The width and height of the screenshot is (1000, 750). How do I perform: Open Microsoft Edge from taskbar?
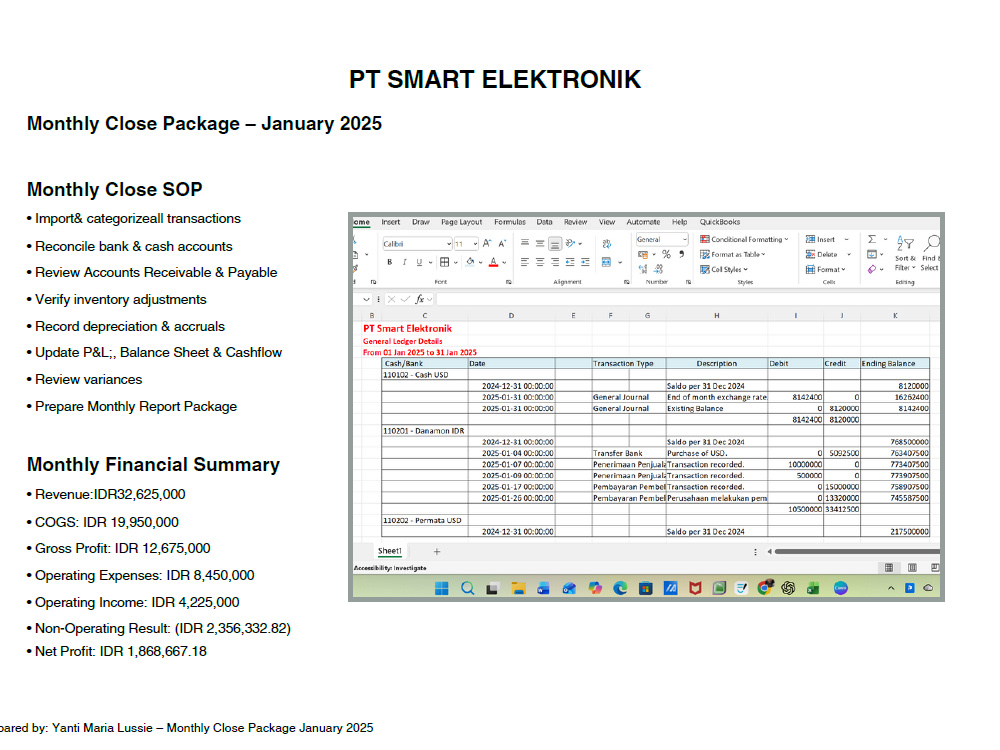click(620, 588)
